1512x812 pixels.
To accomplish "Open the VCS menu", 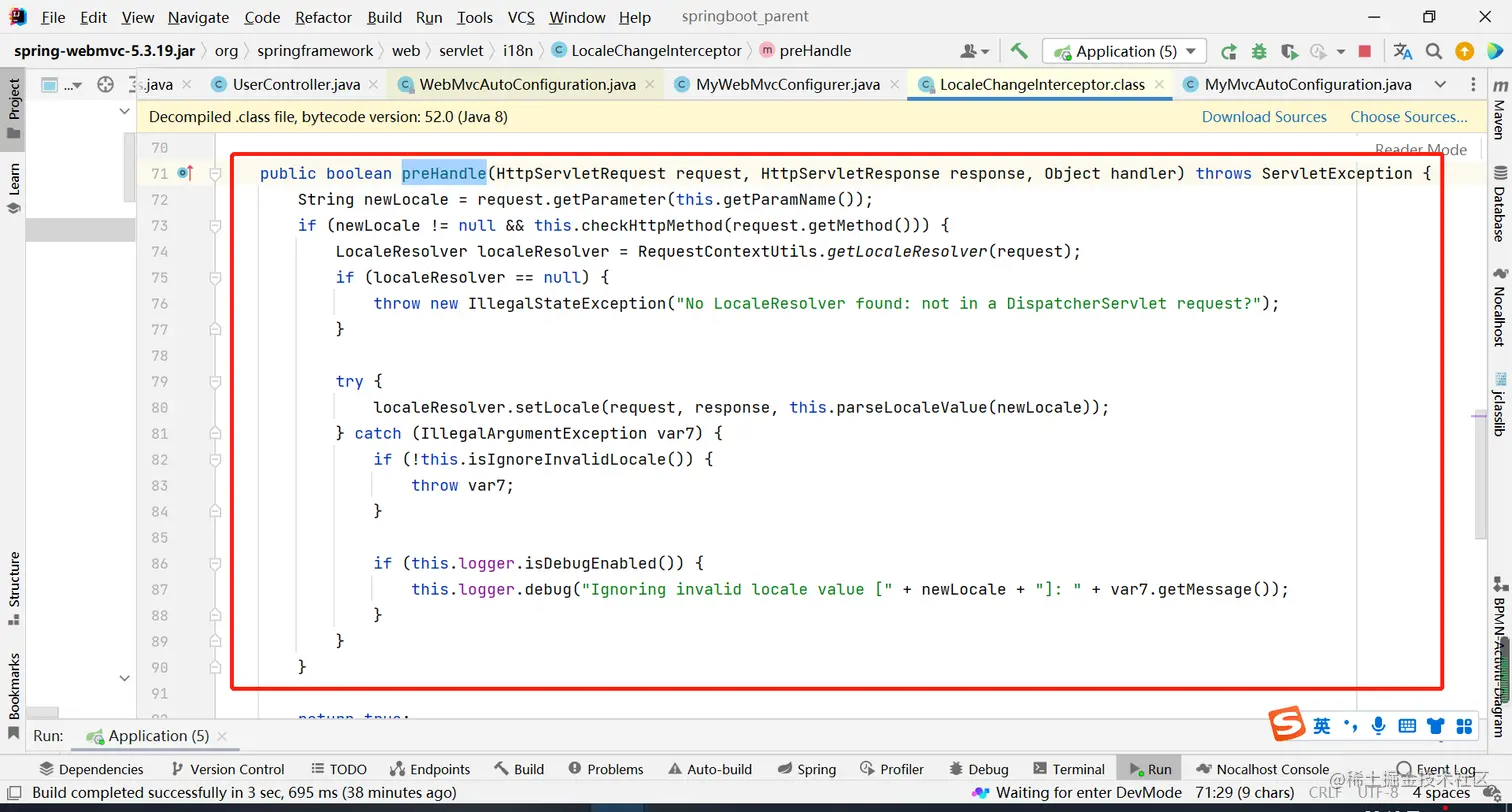I will pos(521,17).
